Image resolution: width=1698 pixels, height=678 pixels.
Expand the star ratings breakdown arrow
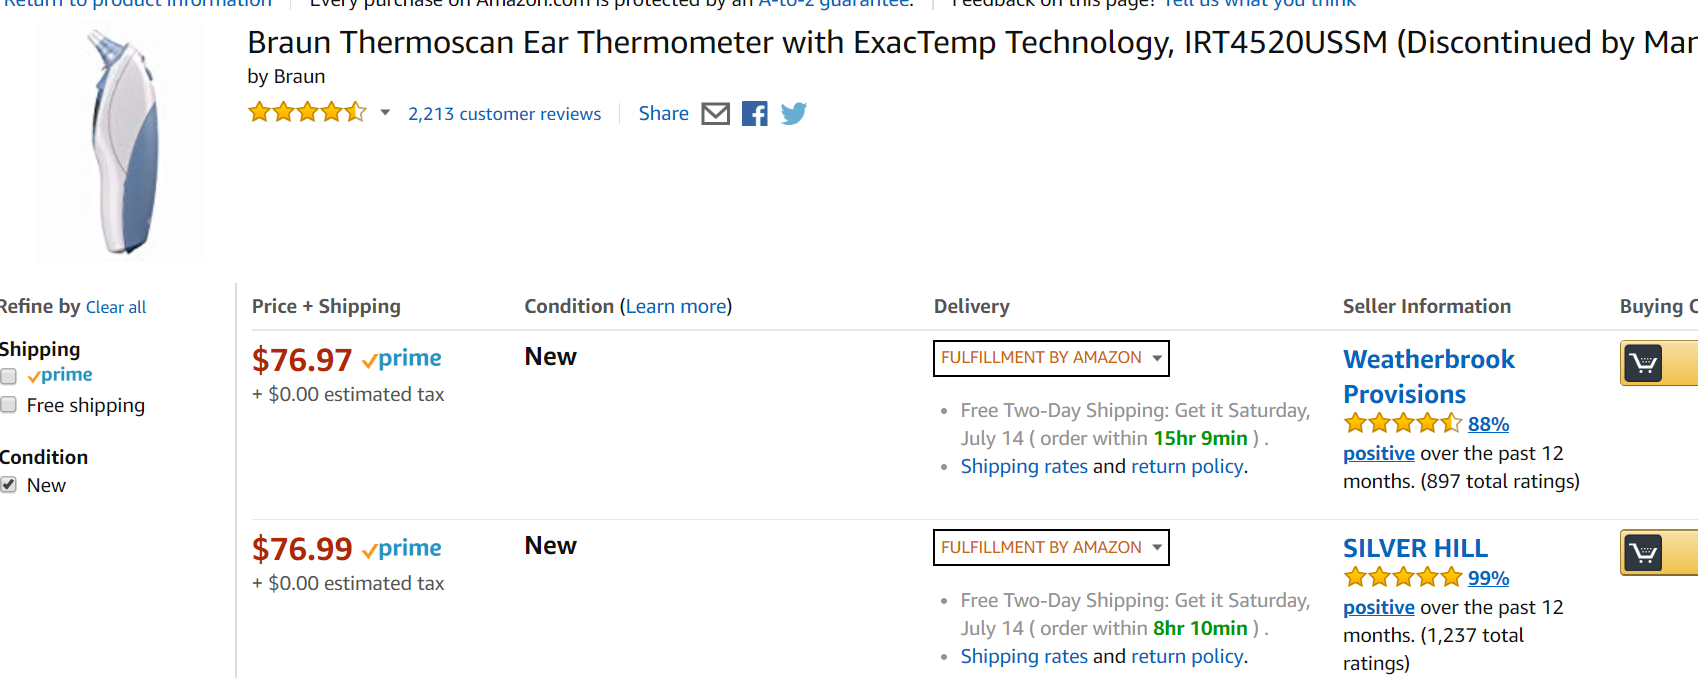(385, 113)
